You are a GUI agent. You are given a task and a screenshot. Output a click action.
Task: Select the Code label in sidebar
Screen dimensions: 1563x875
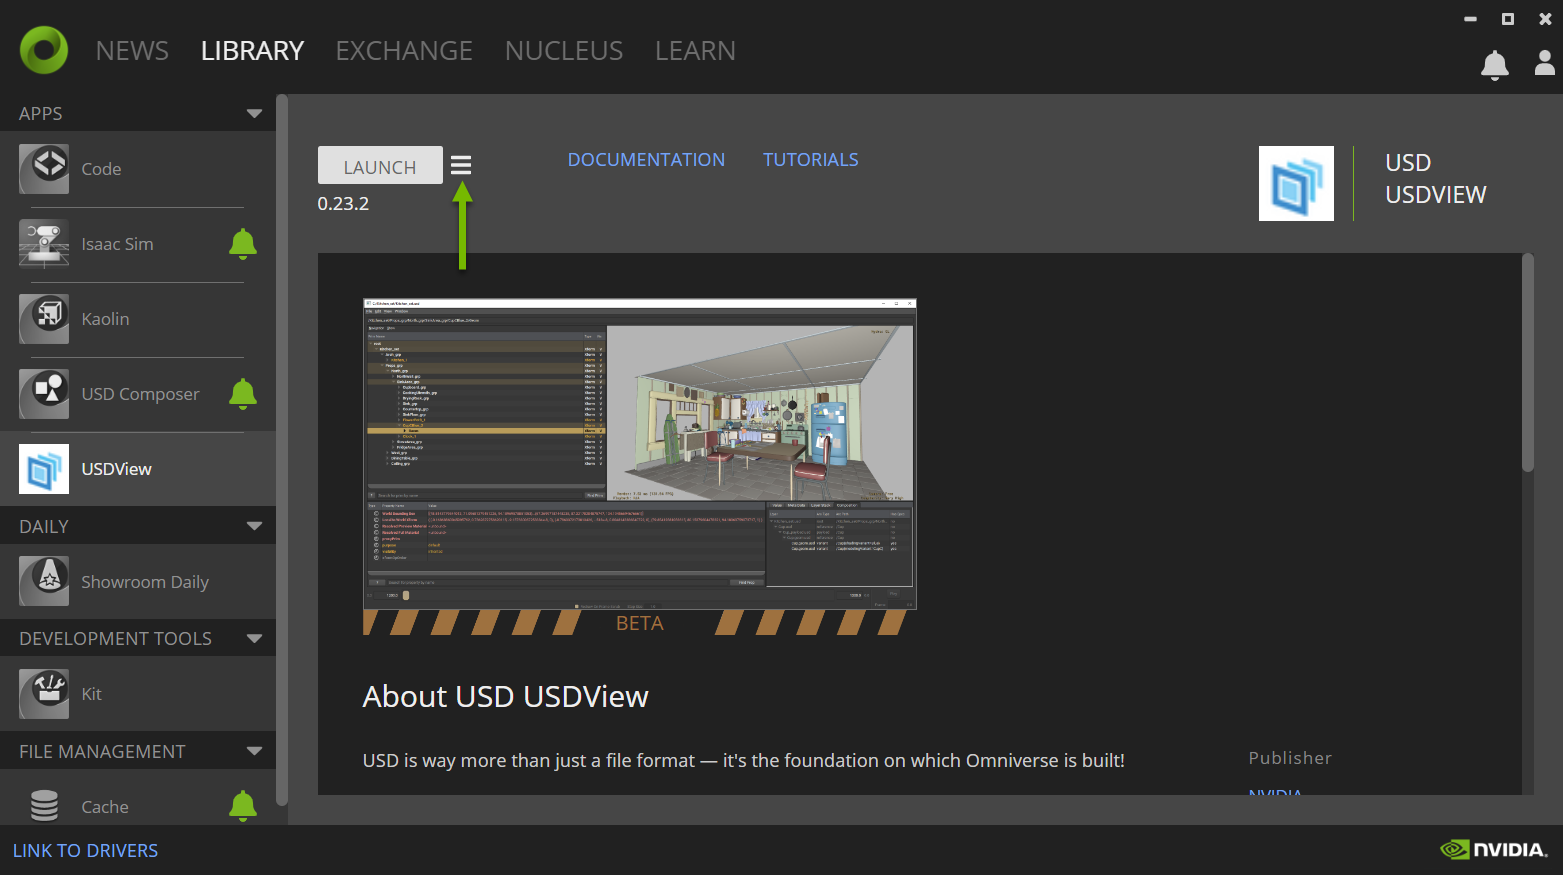tap(101, 169)
